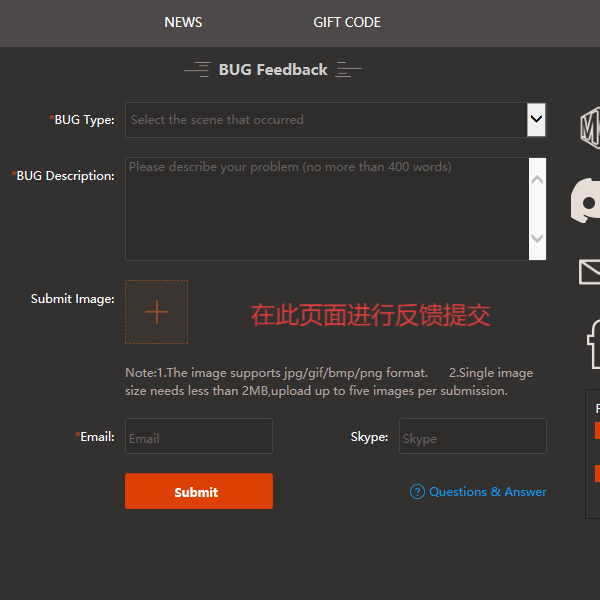Open the BUG Type dropdown arrow
The width and height of the screenshot is (600, 600).
pos(537,120)
